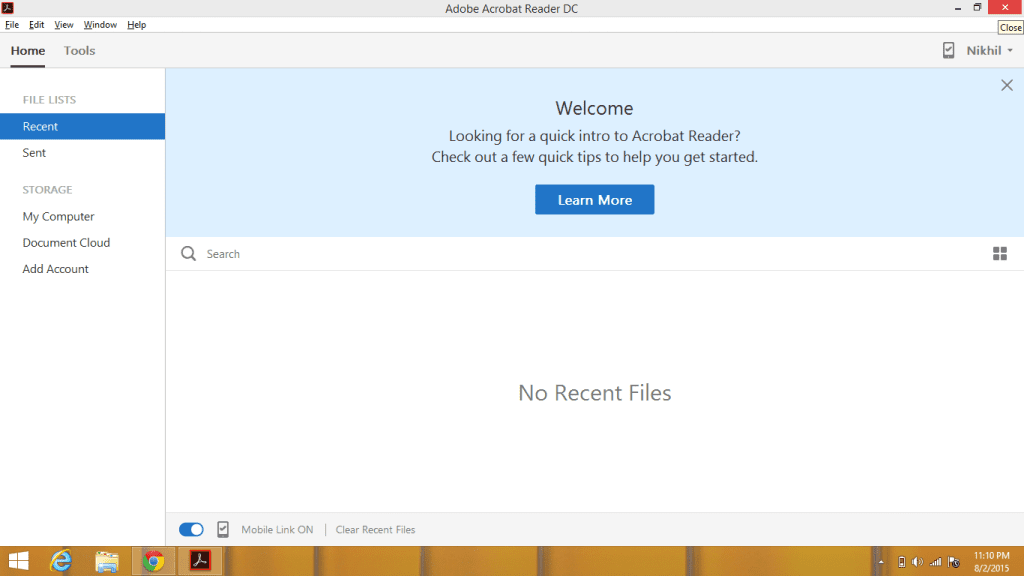Open the Edit menu

click(37, 25)
